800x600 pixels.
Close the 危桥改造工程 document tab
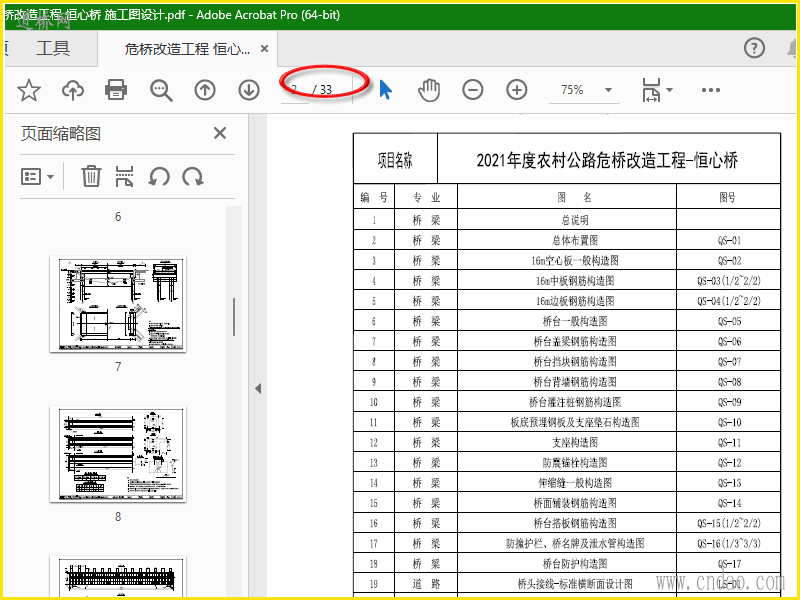click(264, 48)
